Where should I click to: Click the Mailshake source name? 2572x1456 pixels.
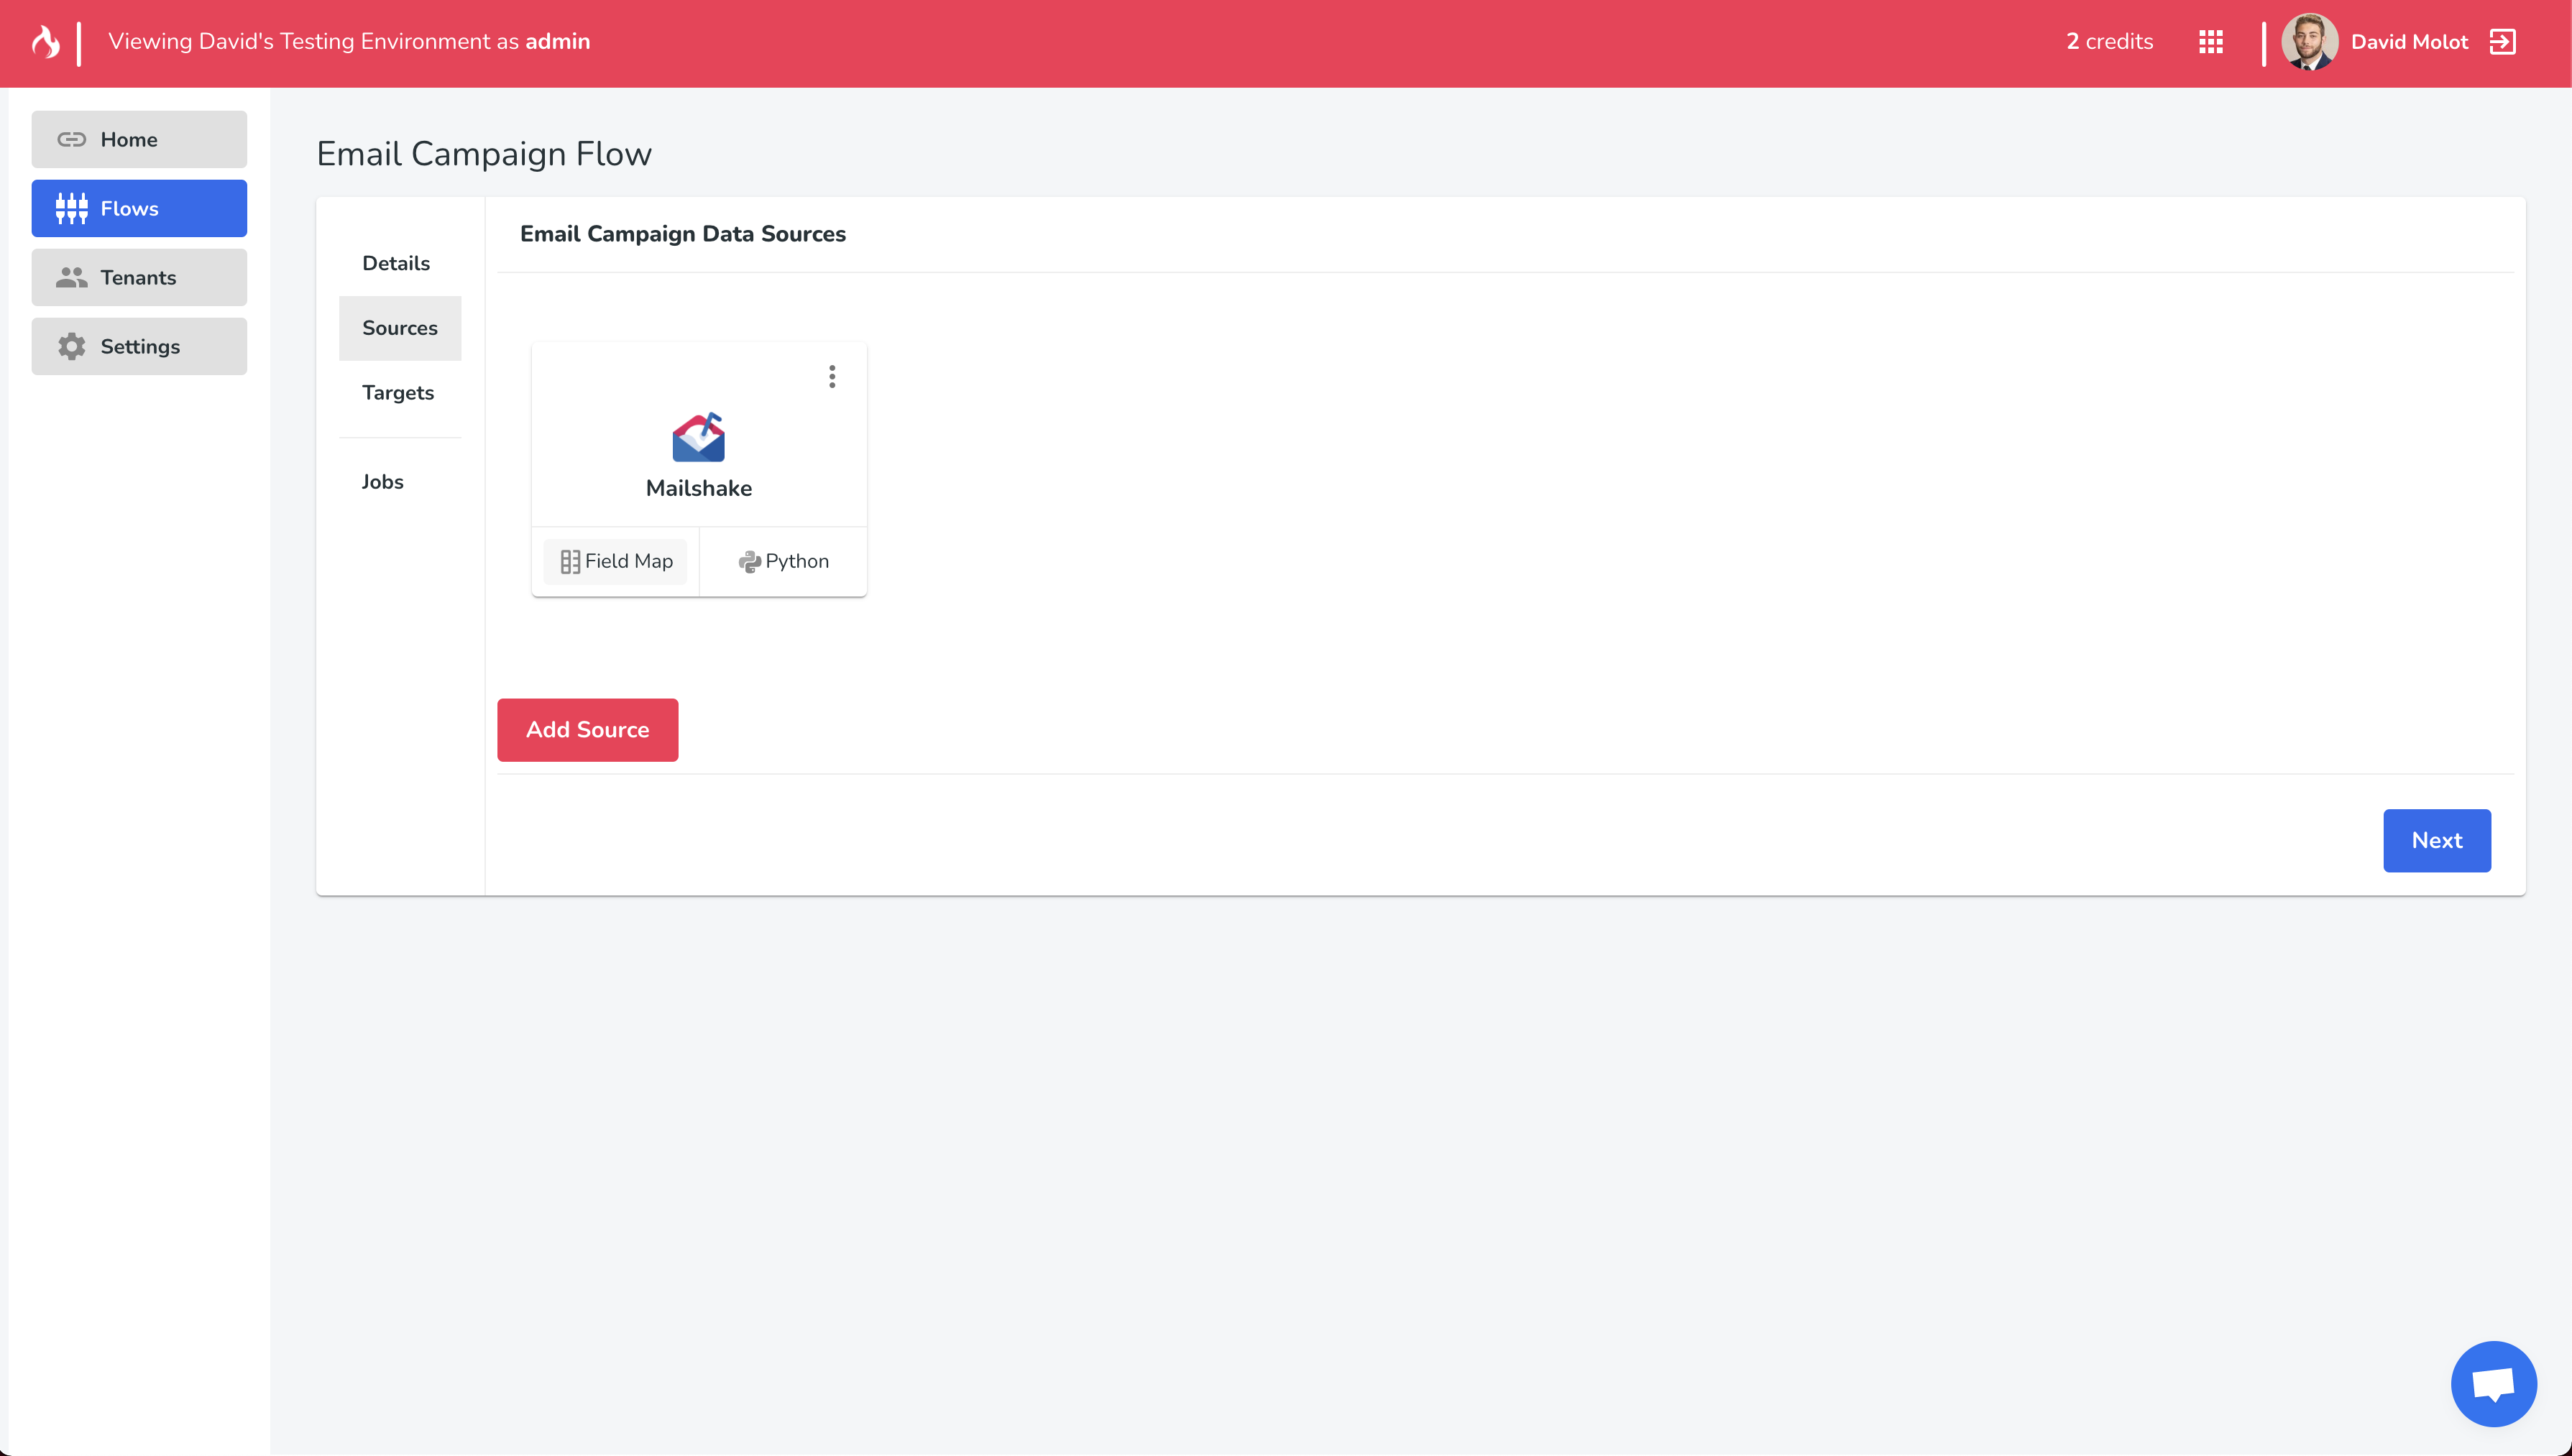(x=698, y=488)
